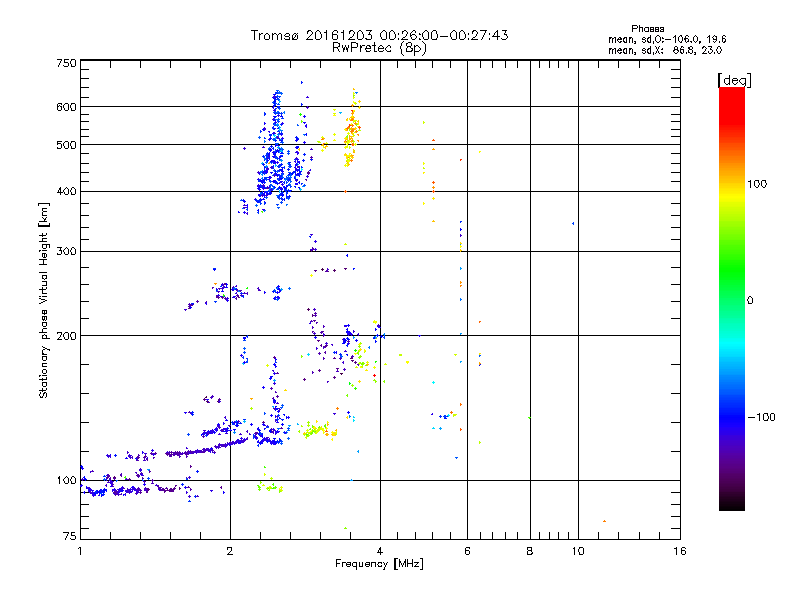Click the colorbar tick label '100'

(x=757, y=184)
